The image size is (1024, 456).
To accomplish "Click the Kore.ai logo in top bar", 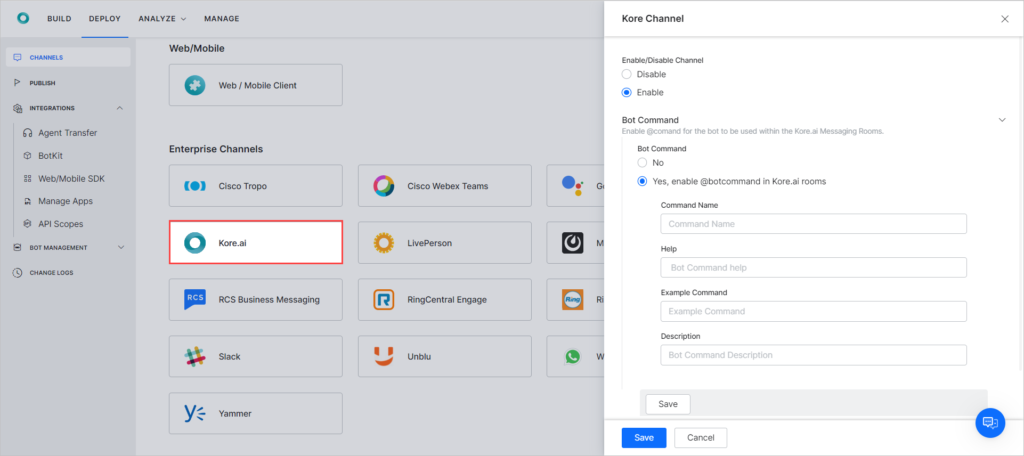I will pos(22,18).
